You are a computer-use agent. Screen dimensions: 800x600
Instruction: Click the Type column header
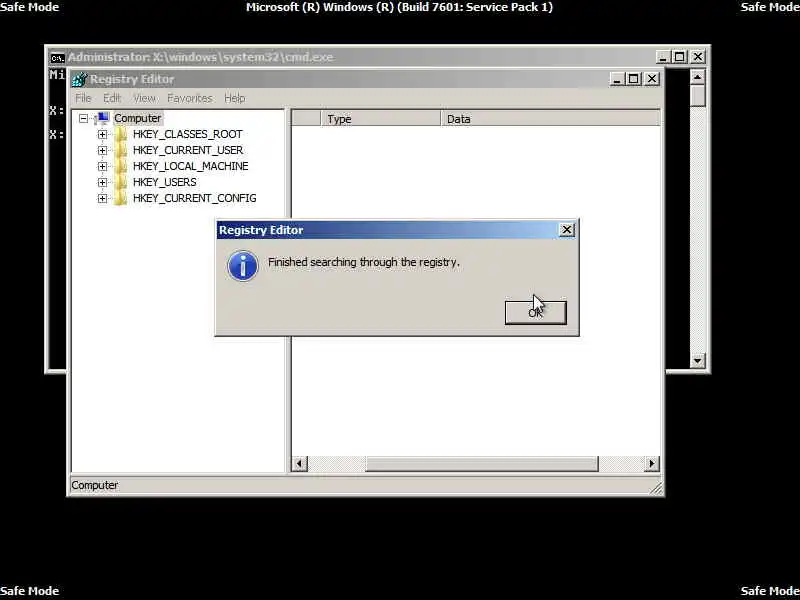click(x=381, y=119)
